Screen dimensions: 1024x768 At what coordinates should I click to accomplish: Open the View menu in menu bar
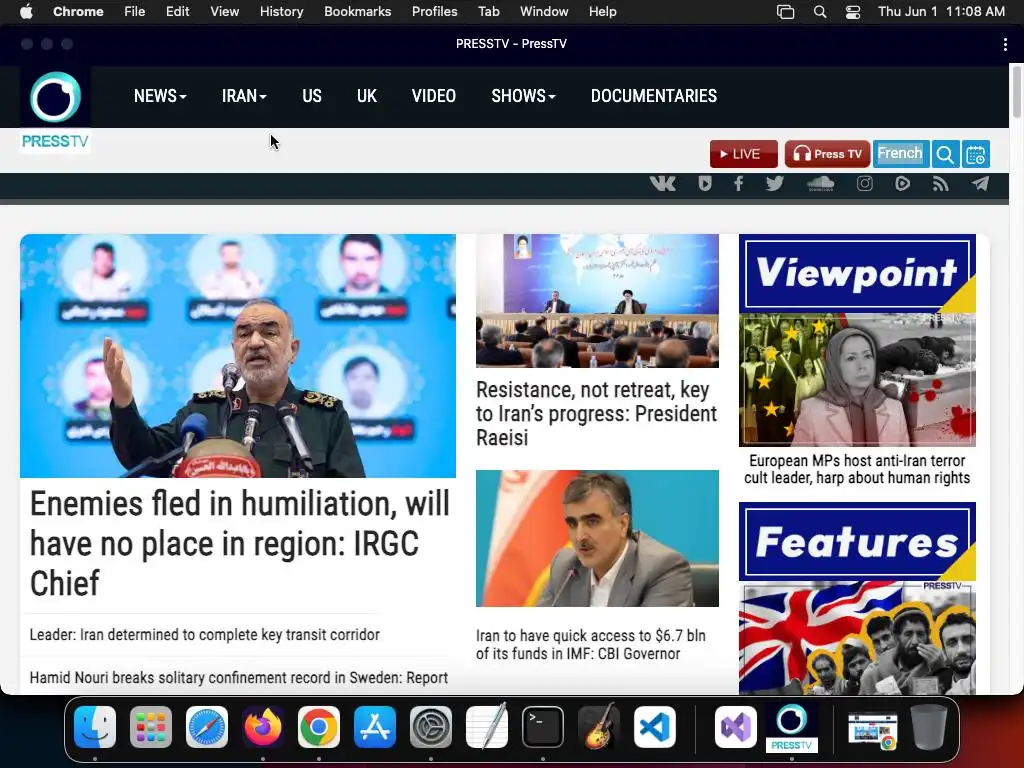(225, 12)
